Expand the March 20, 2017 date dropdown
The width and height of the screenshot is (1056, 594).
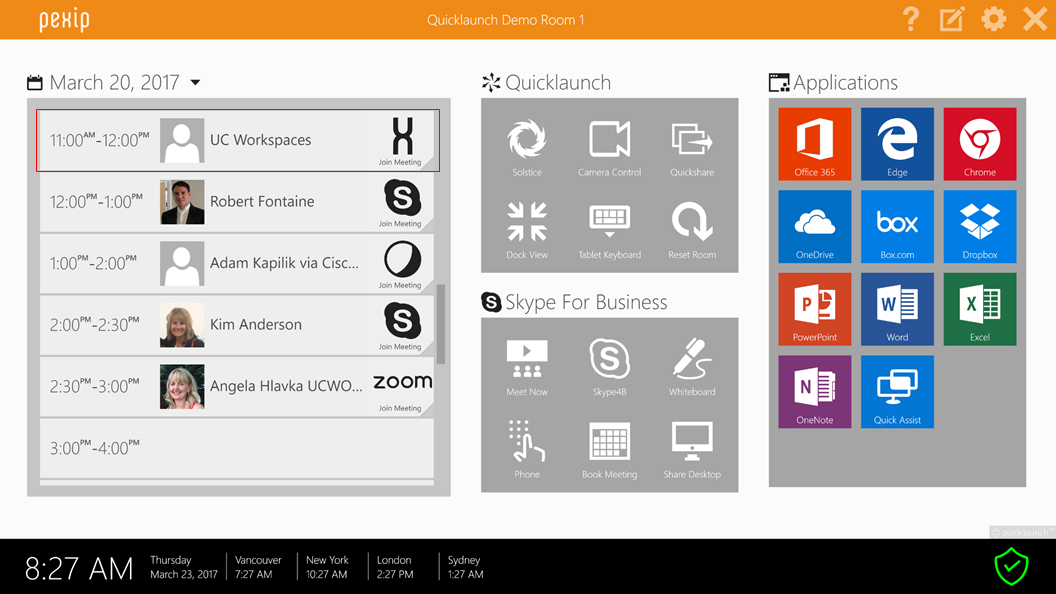point(195,82)
